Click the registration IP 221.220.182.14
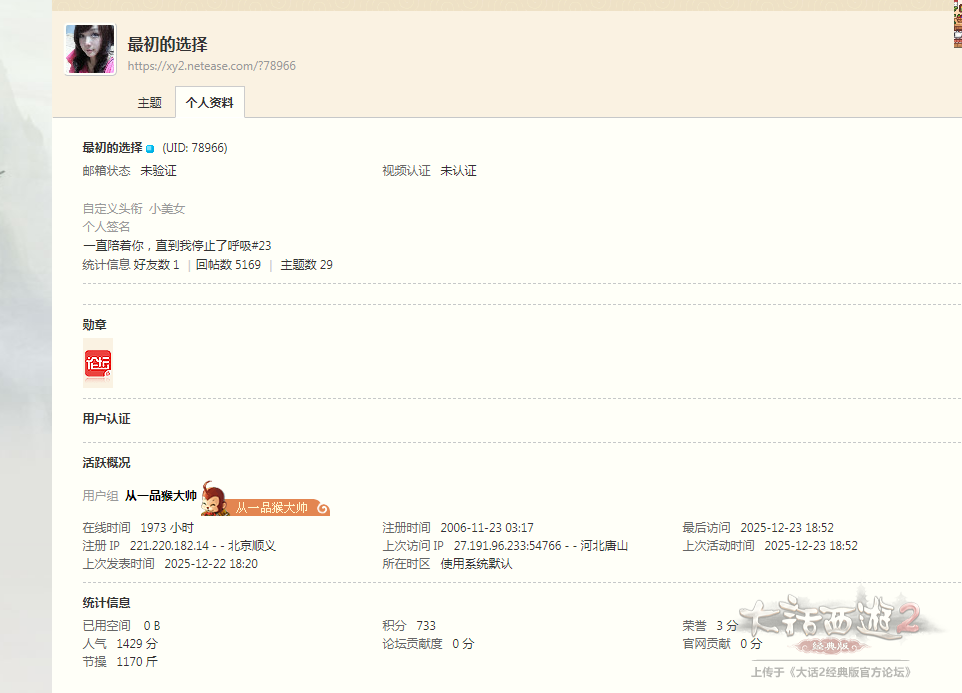The width and height of the screenshot is (962, 693). [x=169, y=546]
